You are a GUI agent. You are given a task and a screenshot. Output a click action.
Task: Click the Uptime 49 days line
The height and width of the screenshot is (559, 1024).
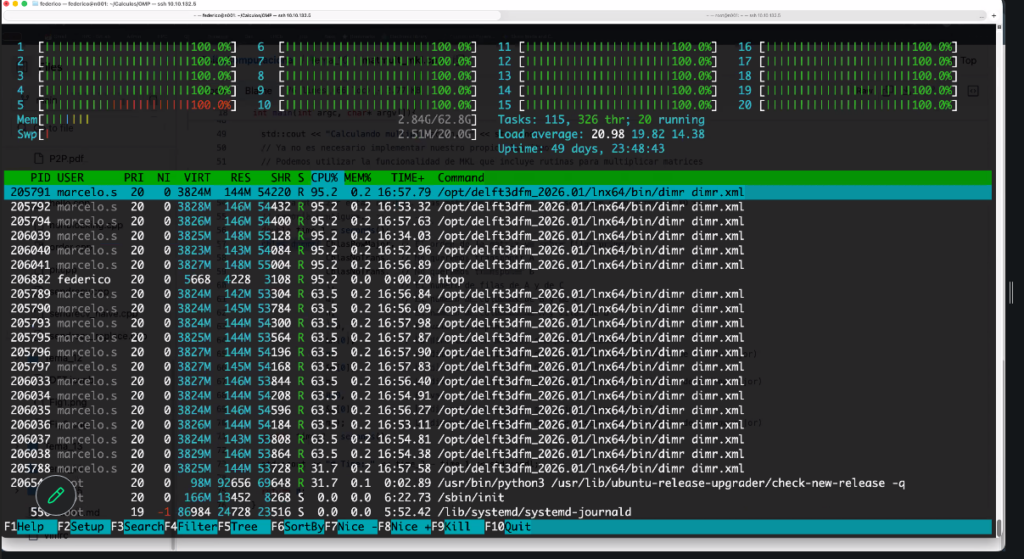pos(581,148)
